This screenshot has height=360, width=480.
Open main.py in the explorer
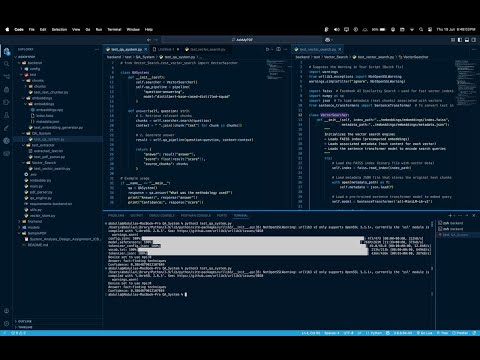pos(36,186)
